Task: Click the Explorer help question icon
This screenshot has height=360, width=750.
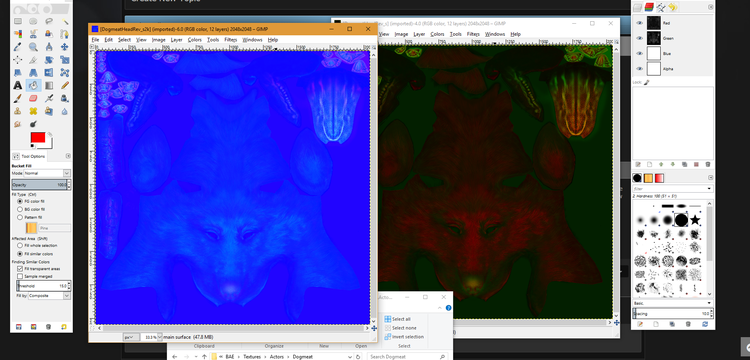Action: 448,308
